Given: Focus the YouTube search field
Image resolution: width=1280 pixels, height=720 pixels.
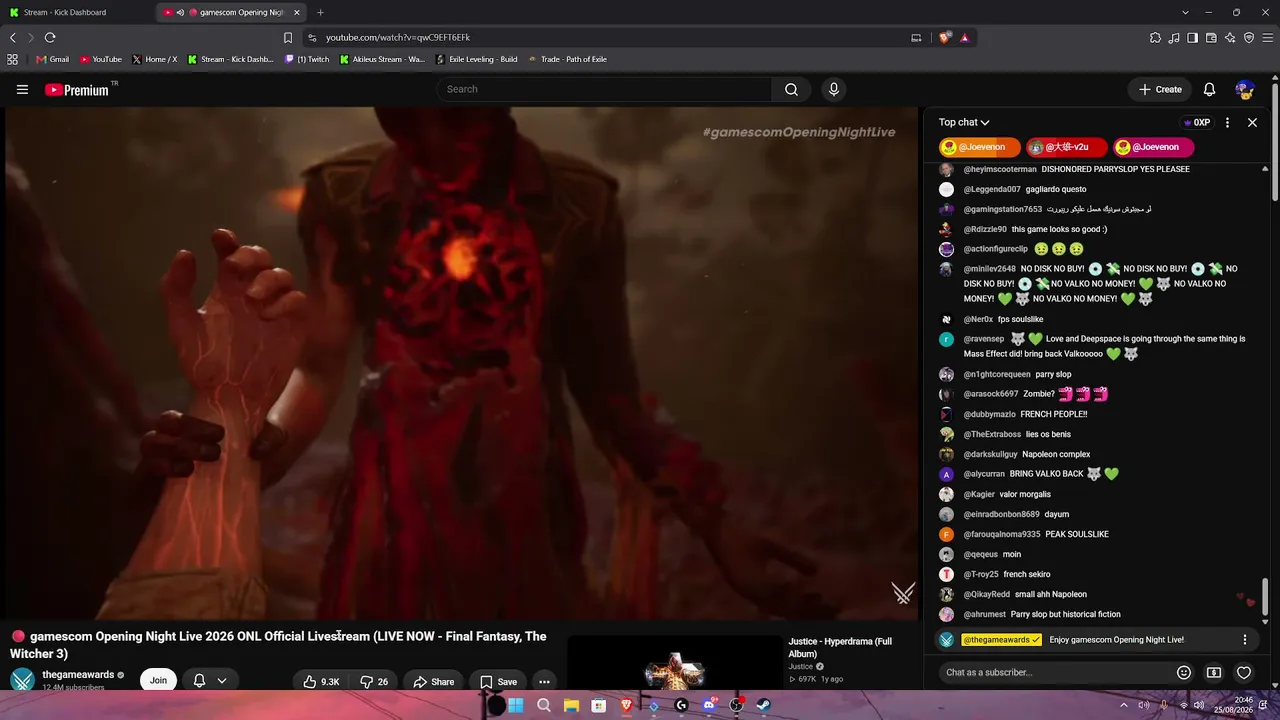Looking at the screenshot, I should (x=604, y=89).
